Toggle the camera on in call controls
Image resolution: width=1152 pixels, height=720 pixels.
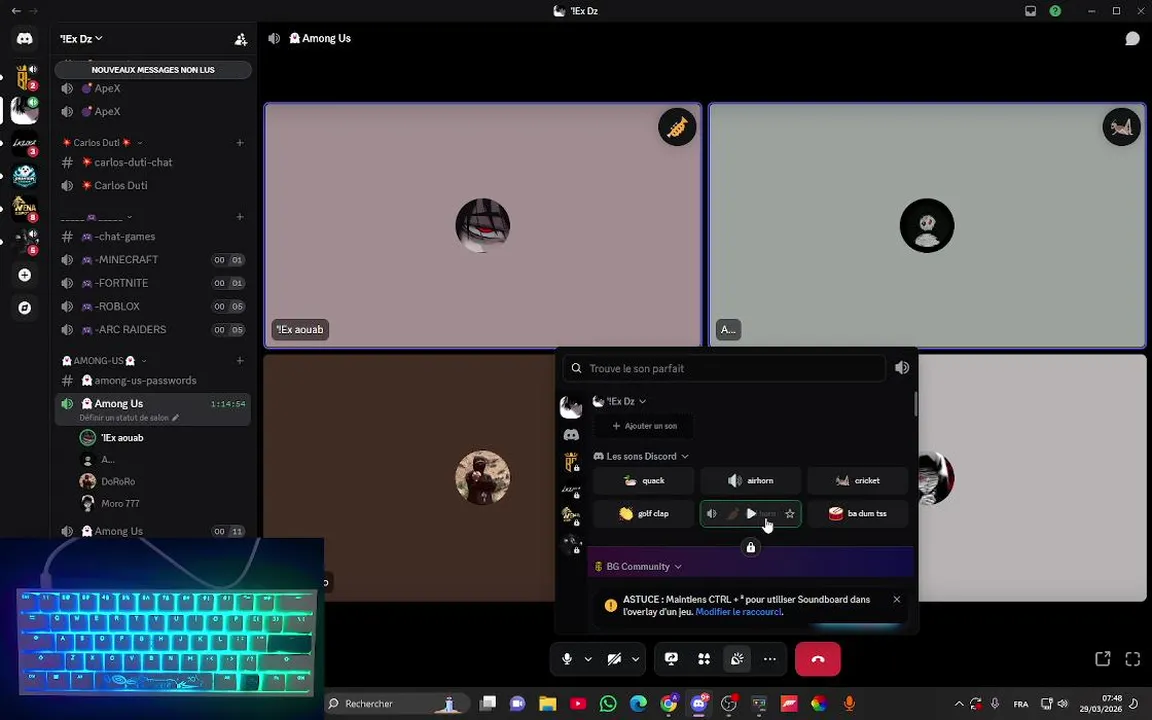pos(614,659)
